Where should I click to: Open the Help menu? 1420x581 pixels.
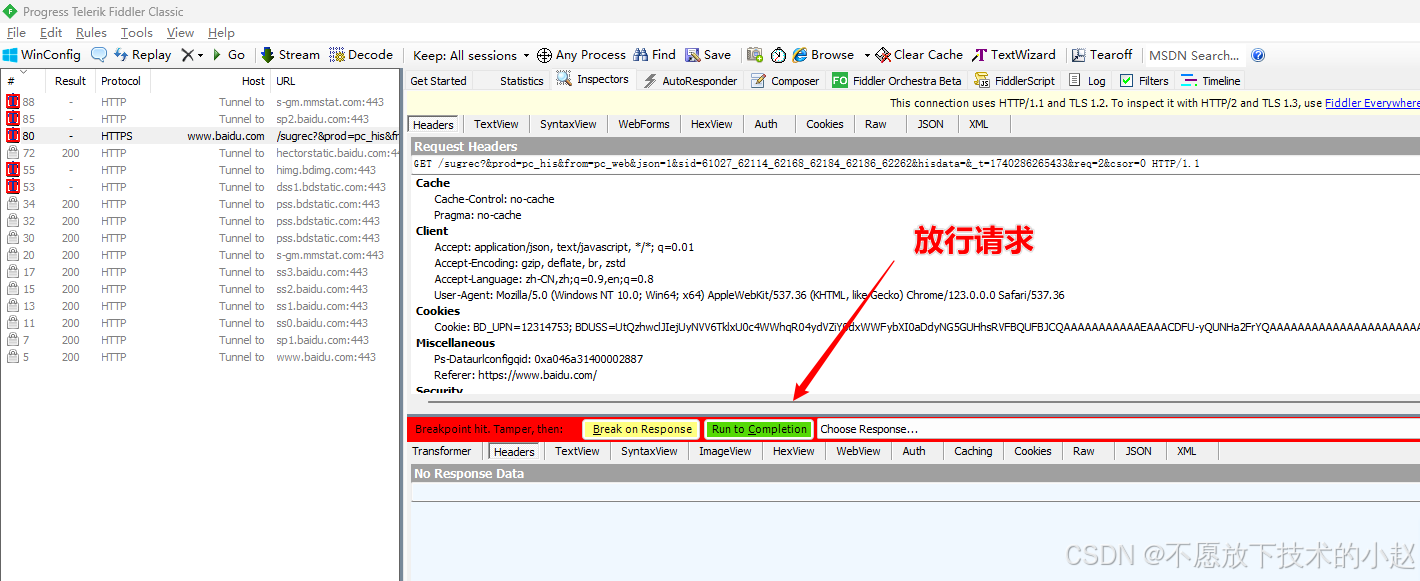(x=221, y=33)
